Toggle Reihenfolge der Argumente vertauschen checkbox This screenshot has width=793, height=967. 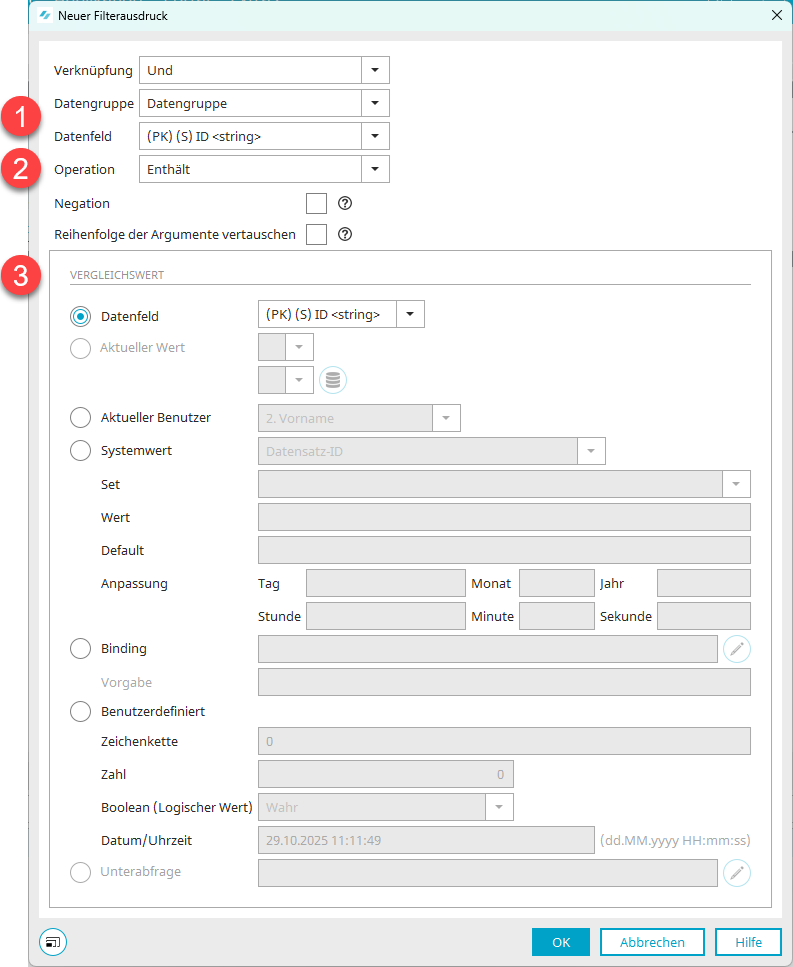(x=316, y=235)
